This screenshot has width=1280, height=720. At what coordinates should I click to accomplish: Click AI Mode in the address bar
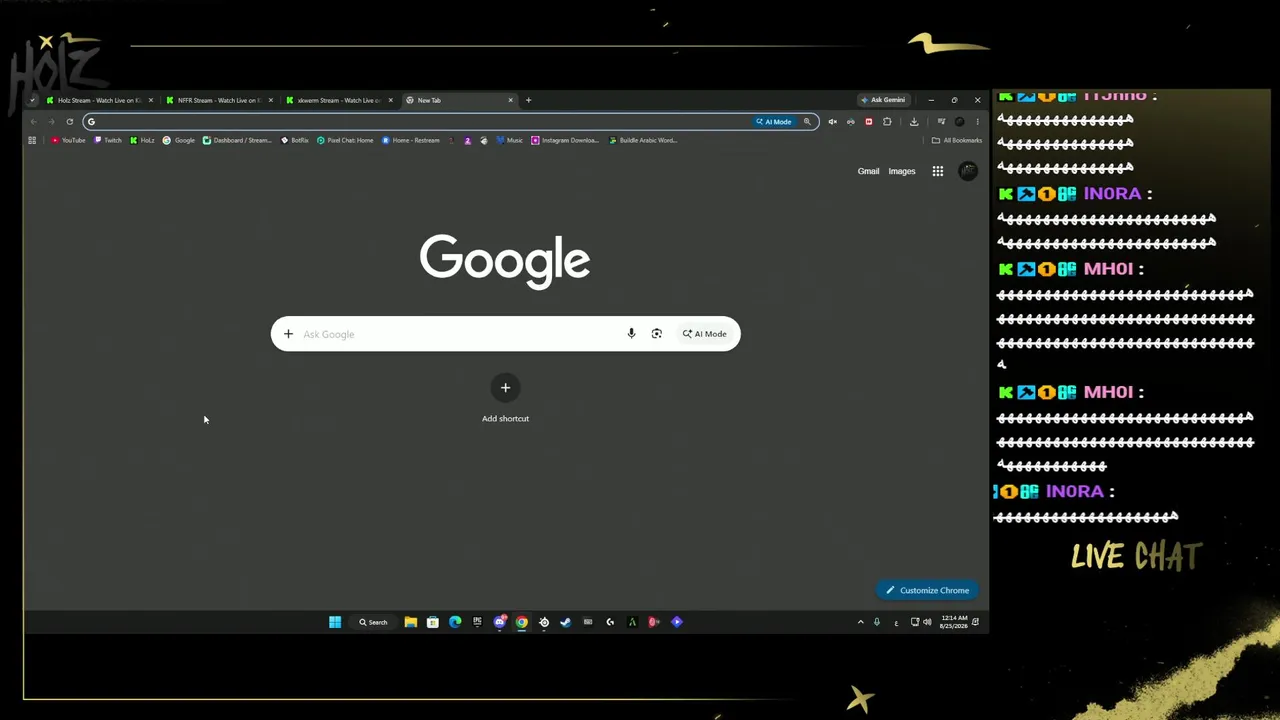click(x=774, y=122)
